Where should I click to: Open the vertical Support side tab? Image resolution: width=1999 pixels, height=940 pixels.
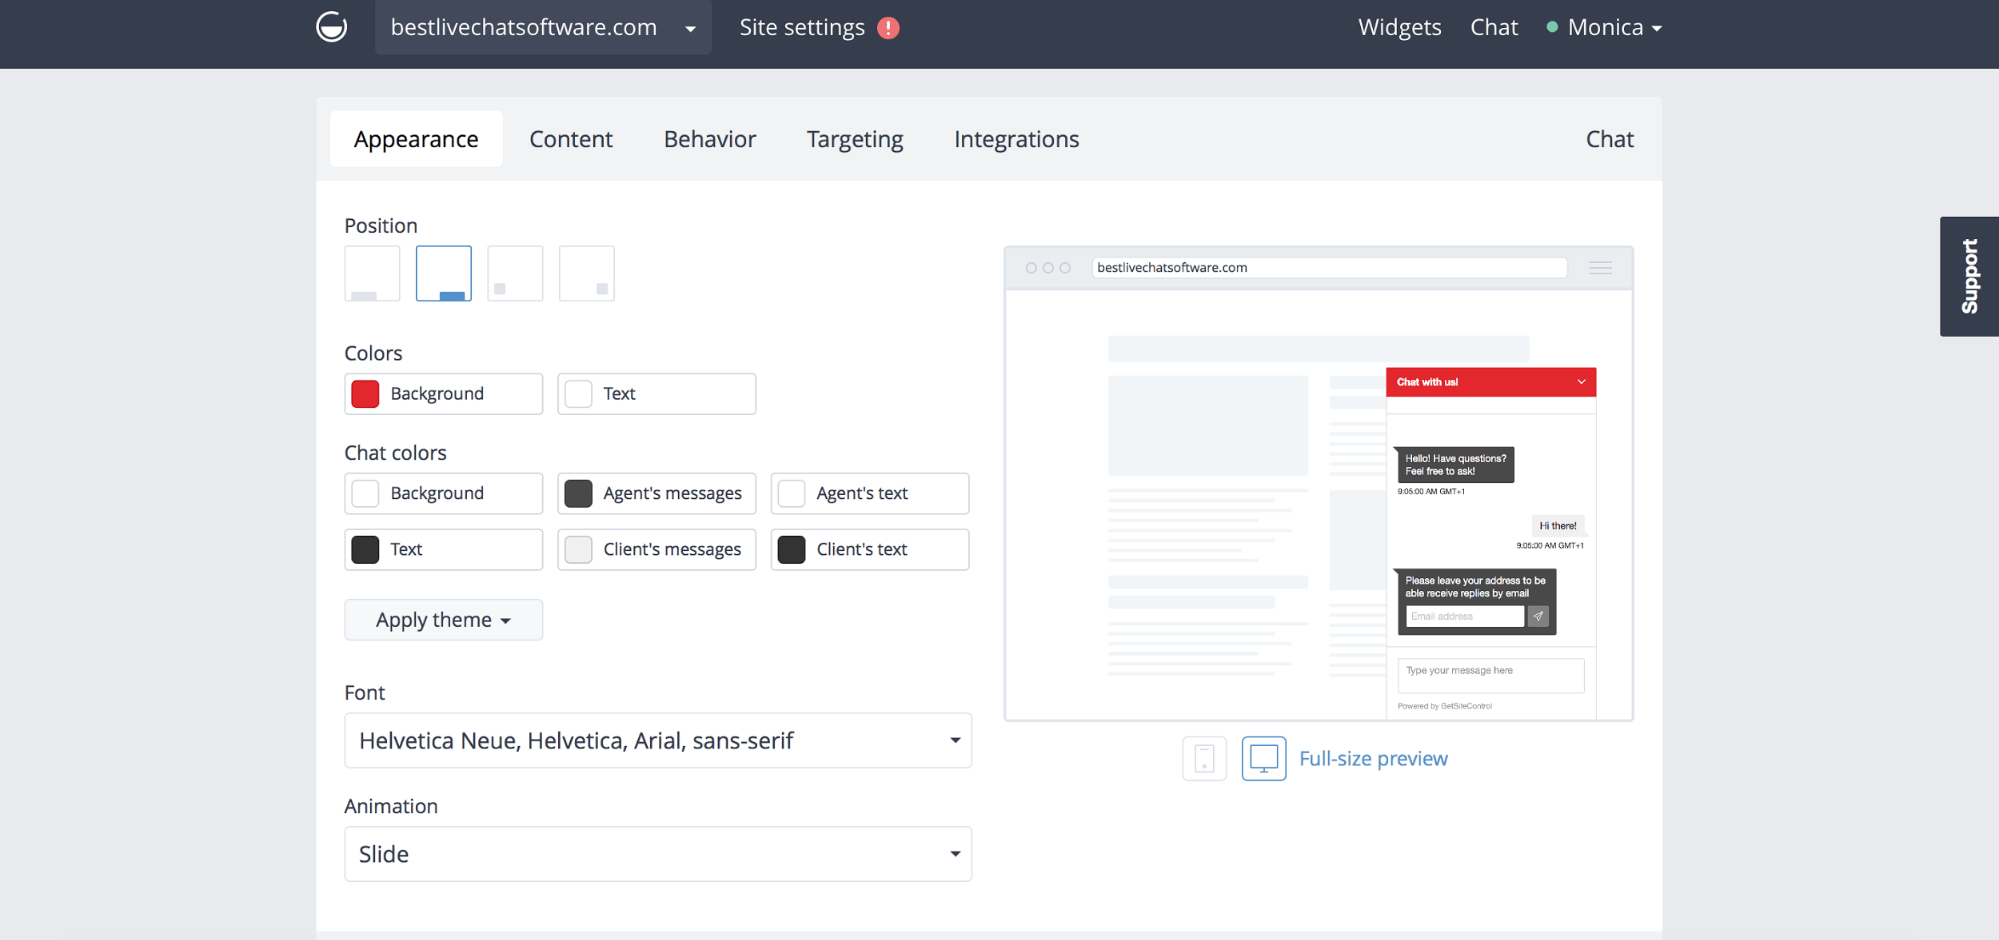coord(1969,276)
